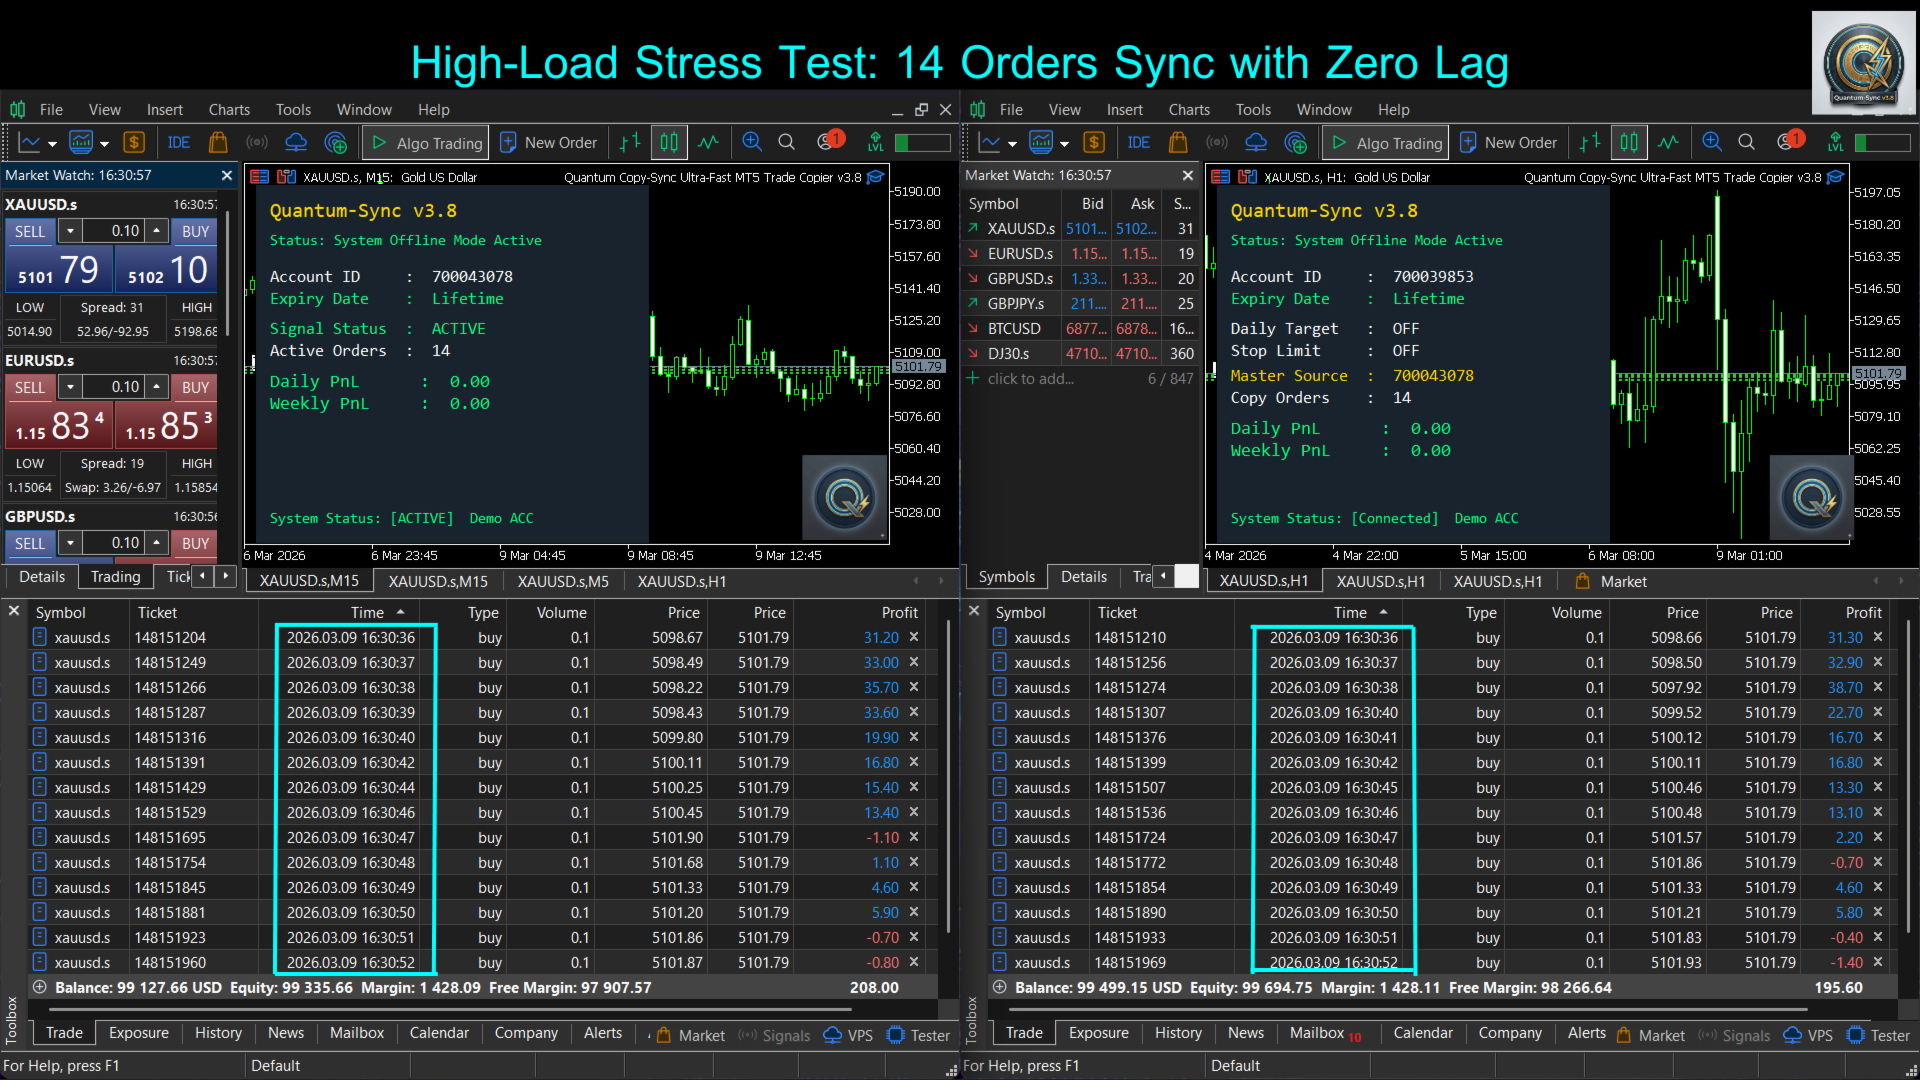Open IDE in left terminal toolbar
Screen dimensions: 1920x1080
(179, 143)
